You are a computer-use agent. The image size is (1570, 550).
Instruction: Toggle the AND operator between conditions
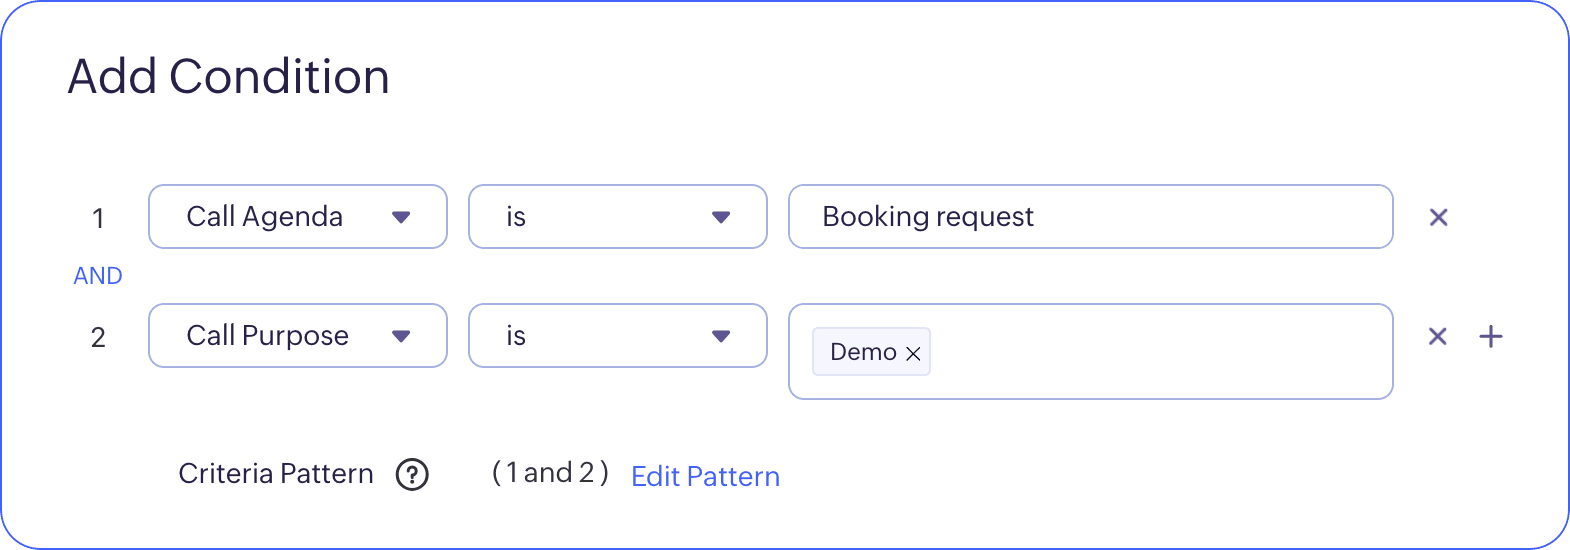click(x=98, y=276)
